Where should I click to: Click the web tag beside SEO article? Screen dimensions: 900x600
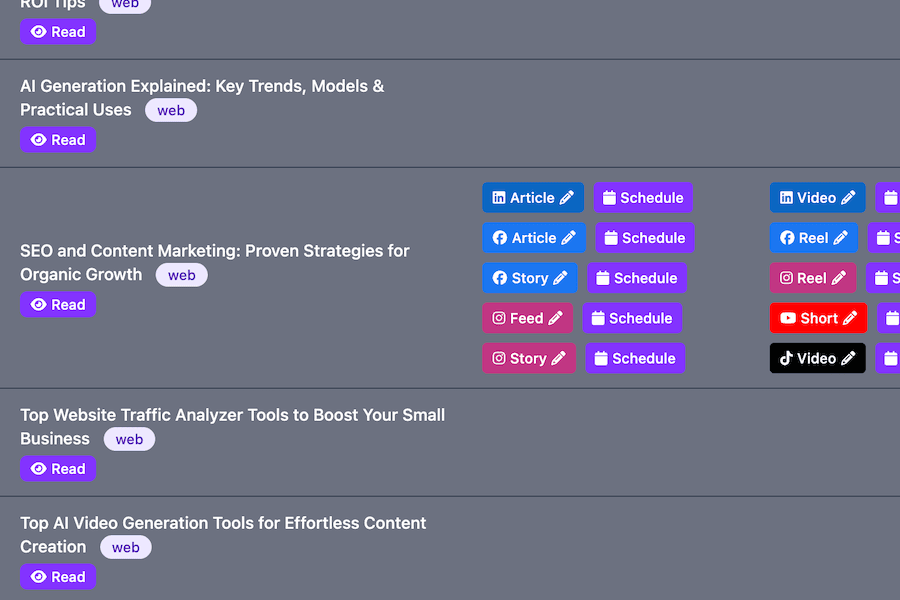tap(181, 275)
